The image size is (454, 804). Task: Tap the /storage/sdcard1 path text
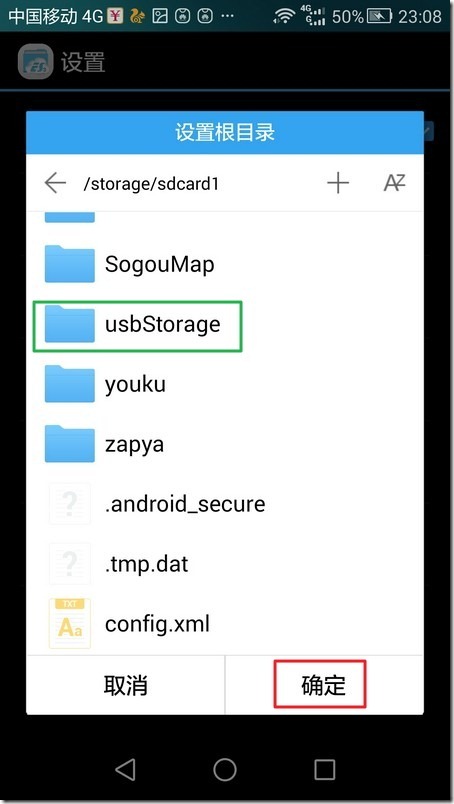coord(151,184)
